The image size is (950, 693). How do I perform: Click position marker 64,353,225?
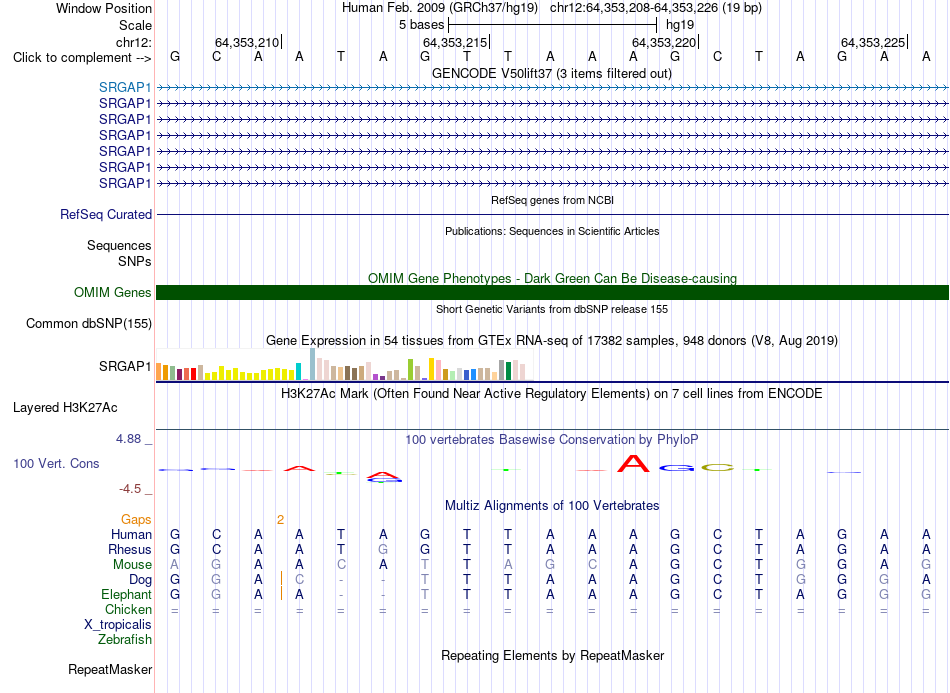[x=873, y=42]
